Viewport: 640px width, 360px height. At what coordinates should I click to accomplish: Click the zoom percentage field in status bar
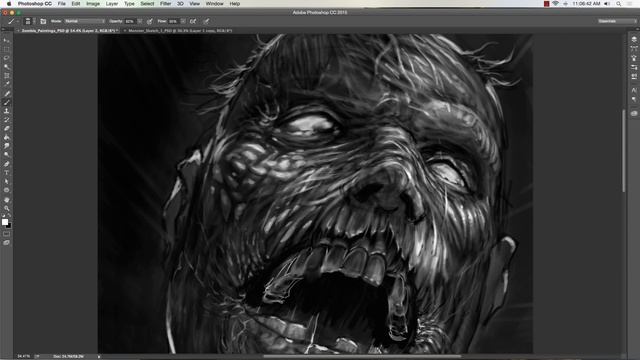click(24, 356)
